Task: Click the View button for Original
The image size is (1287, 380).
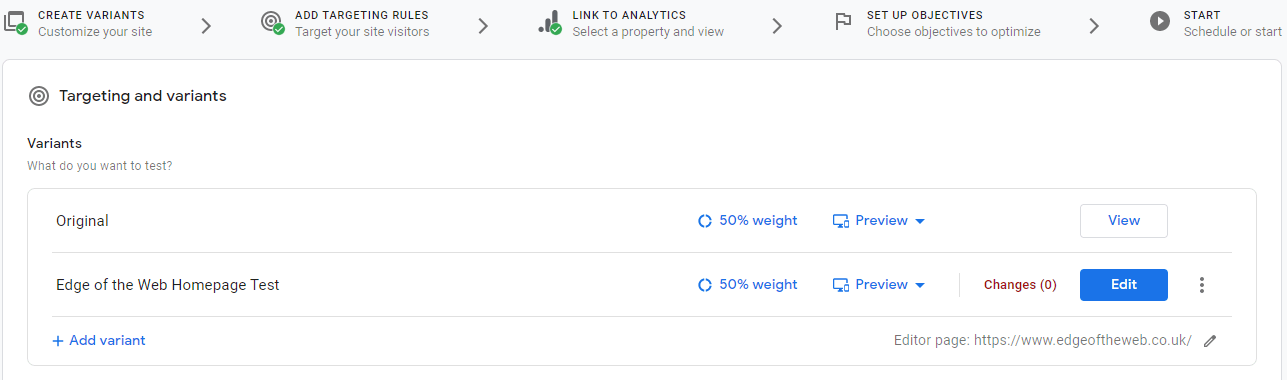Action: click(1124, 221)
